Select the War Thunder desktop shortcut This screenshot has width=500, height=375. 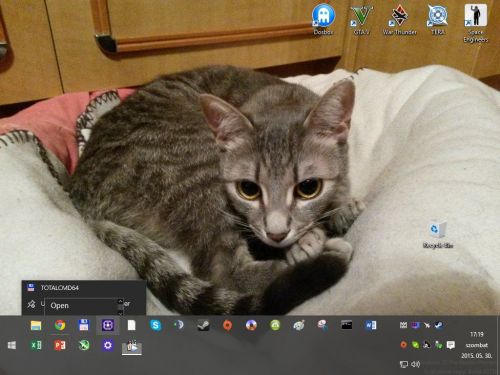(399, 19)
